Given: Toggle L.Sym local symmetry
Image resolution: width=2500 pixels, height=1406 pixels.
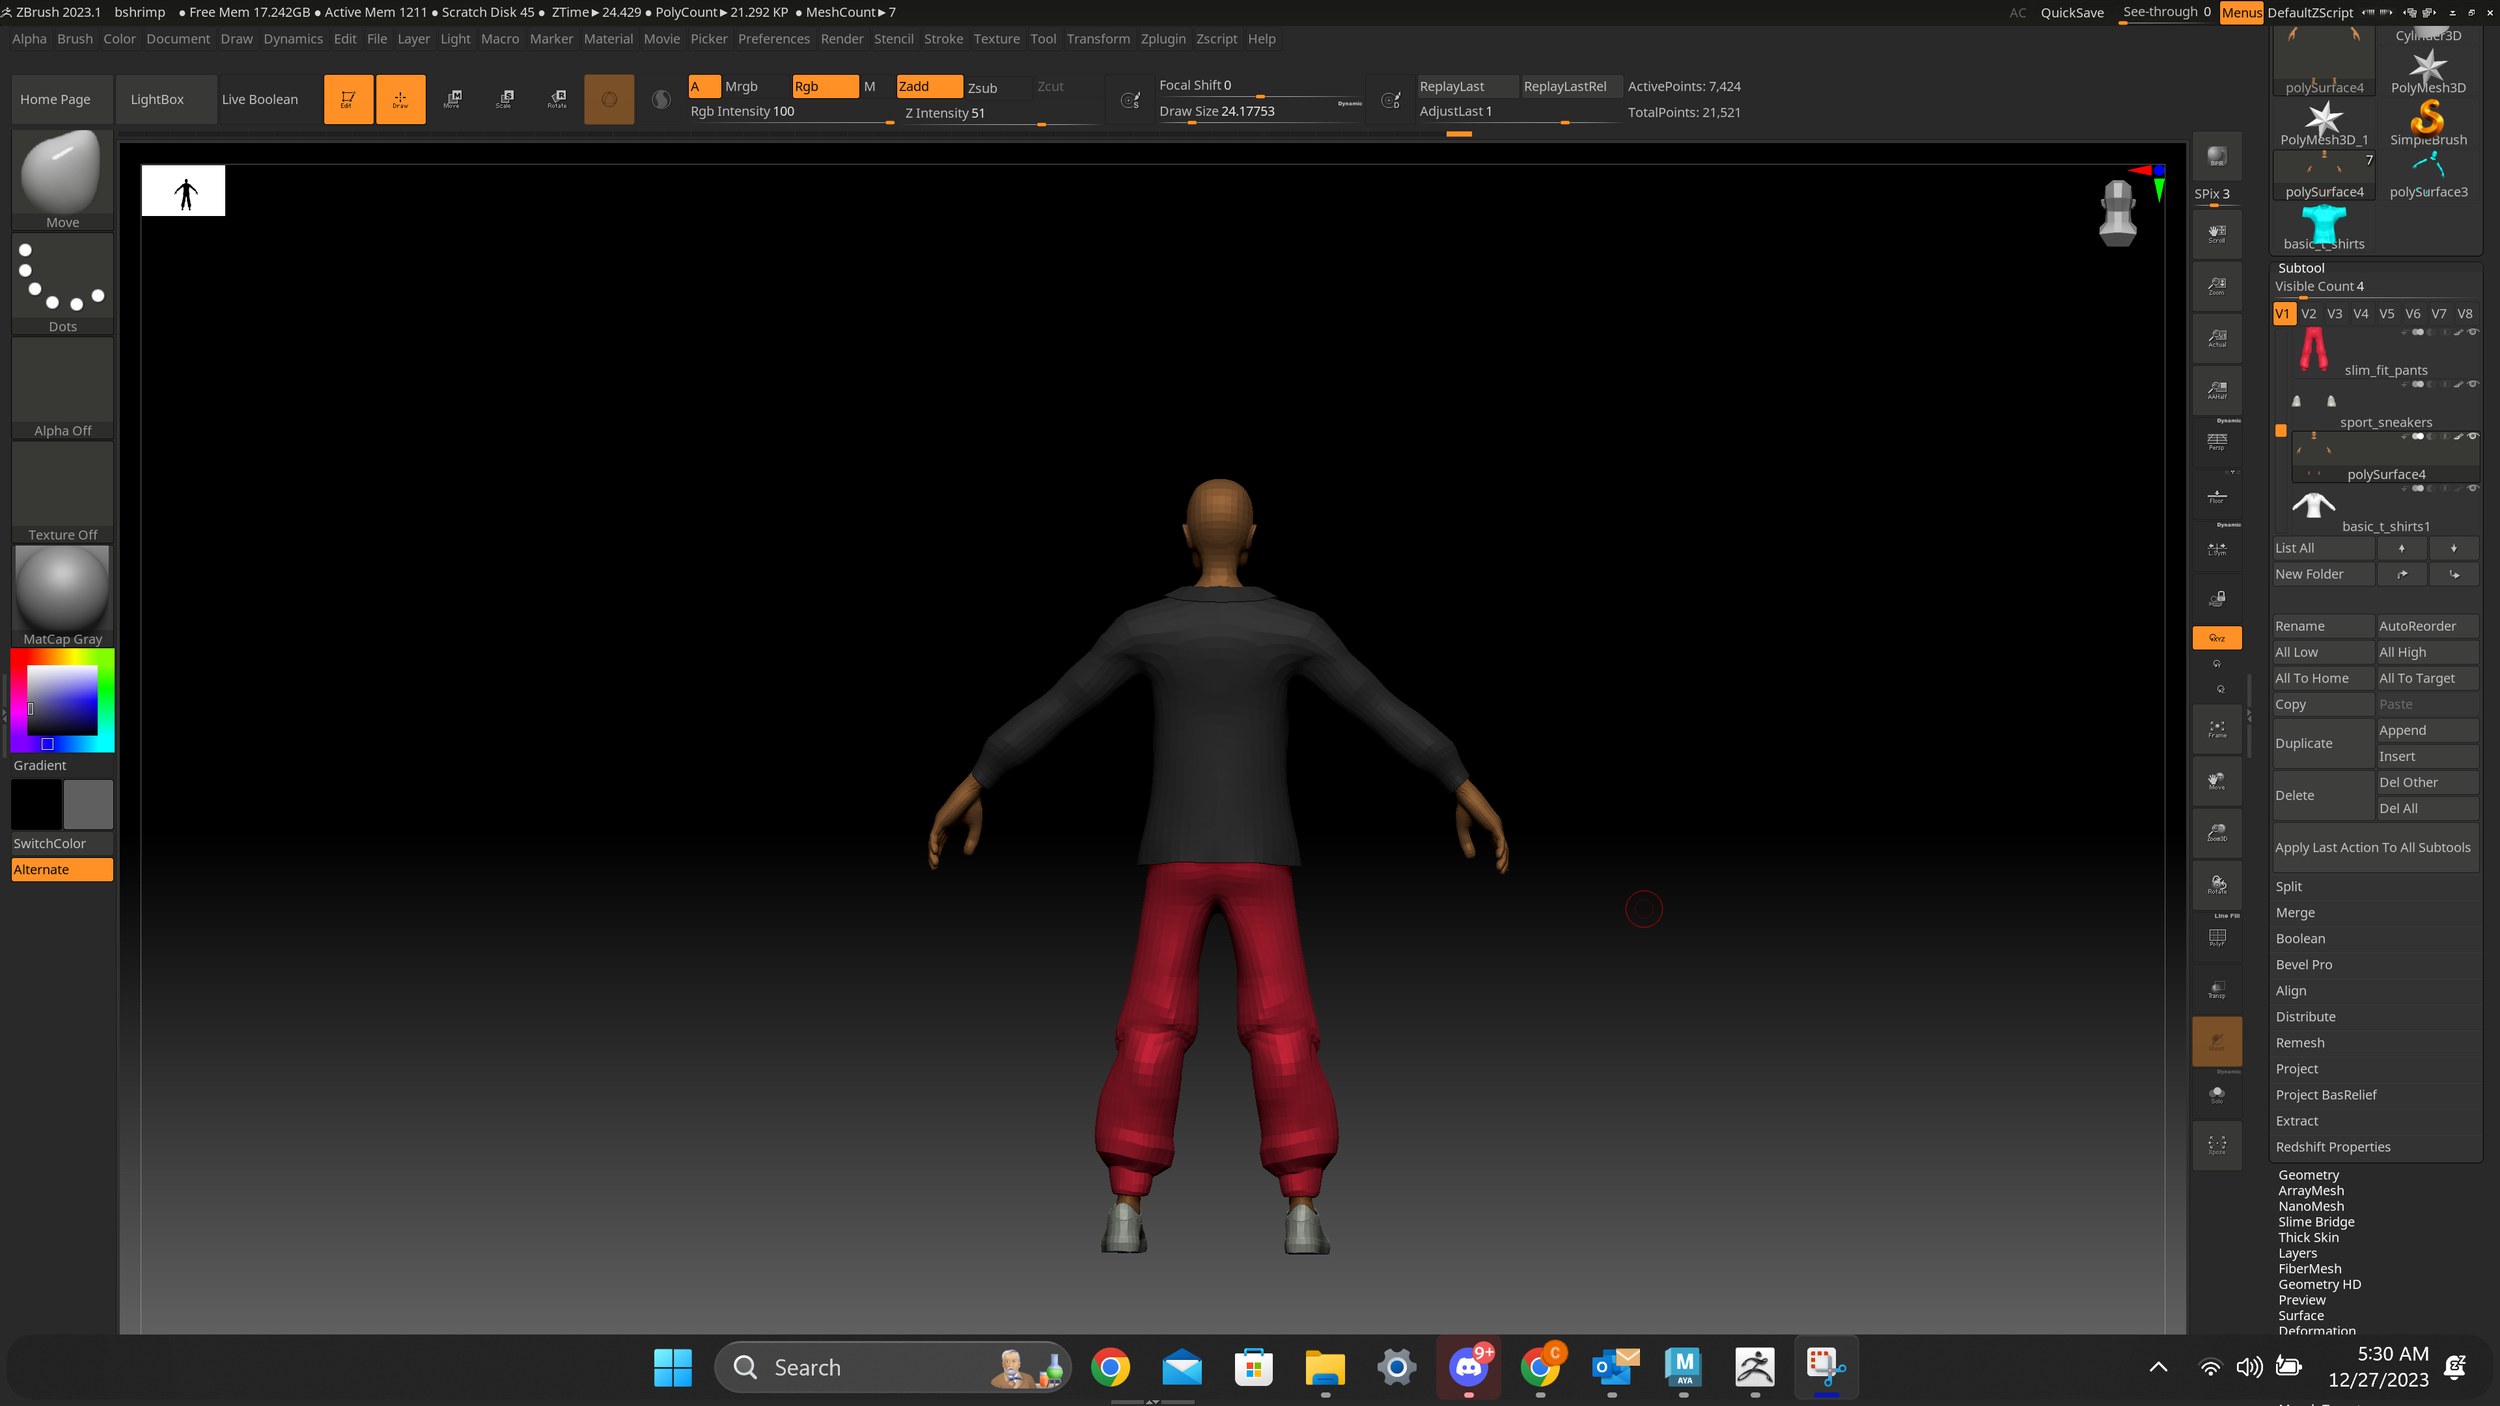Looking at the screenshot, I should 2216,548.
